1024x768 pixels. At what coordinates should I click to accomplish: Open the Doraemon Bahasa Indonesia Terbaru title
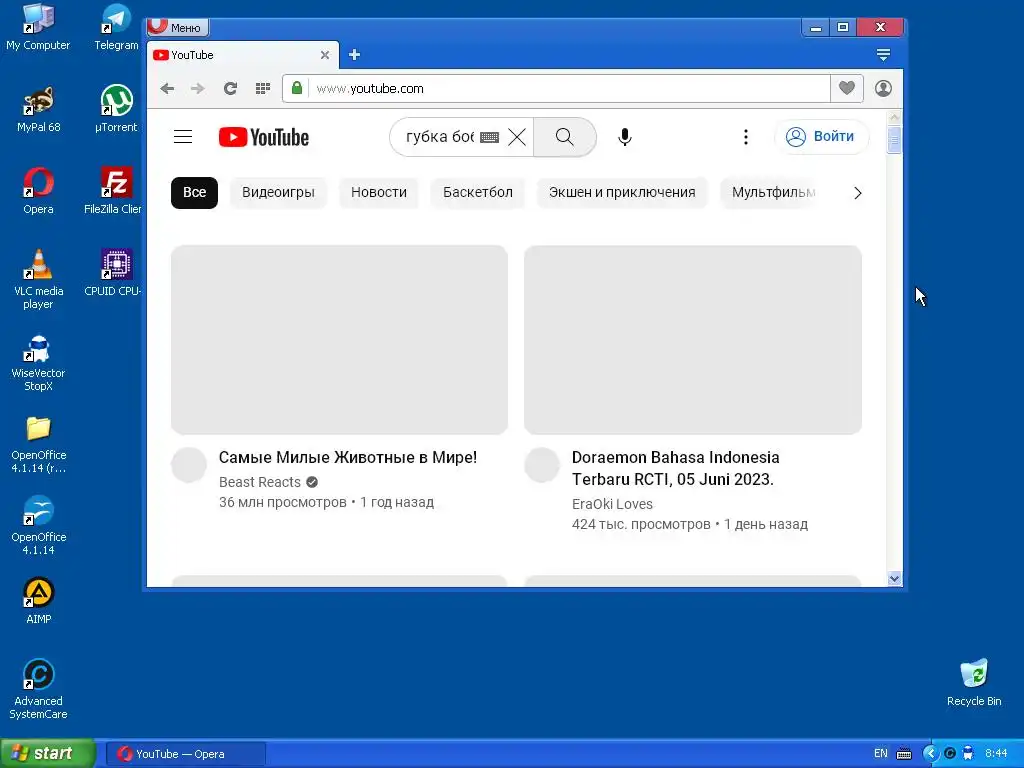(676, 468)
